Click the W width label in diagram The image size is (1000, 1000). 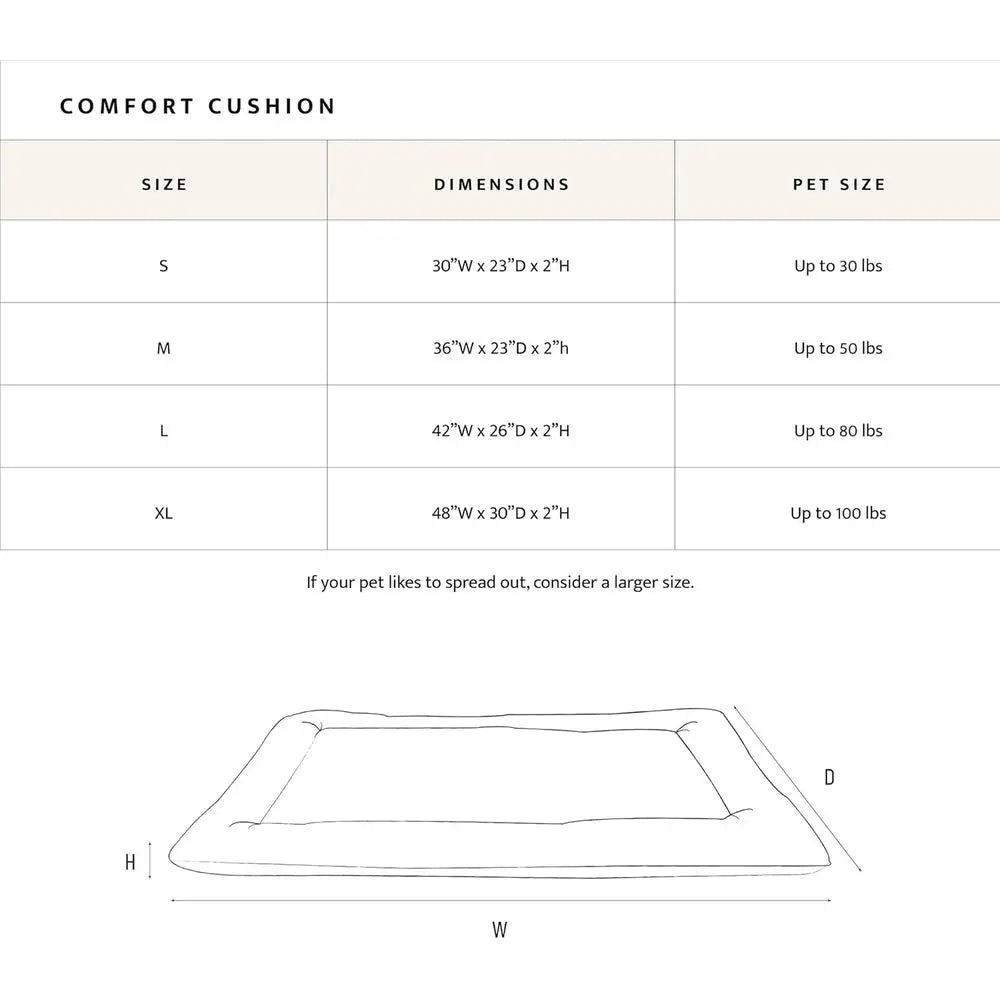499,930
